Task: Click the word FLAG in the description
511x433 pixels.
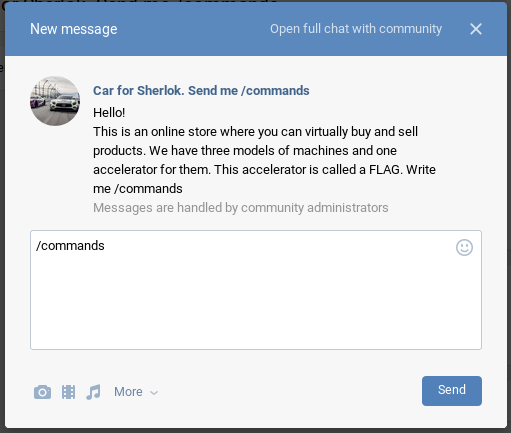Action: pos(384,170)
